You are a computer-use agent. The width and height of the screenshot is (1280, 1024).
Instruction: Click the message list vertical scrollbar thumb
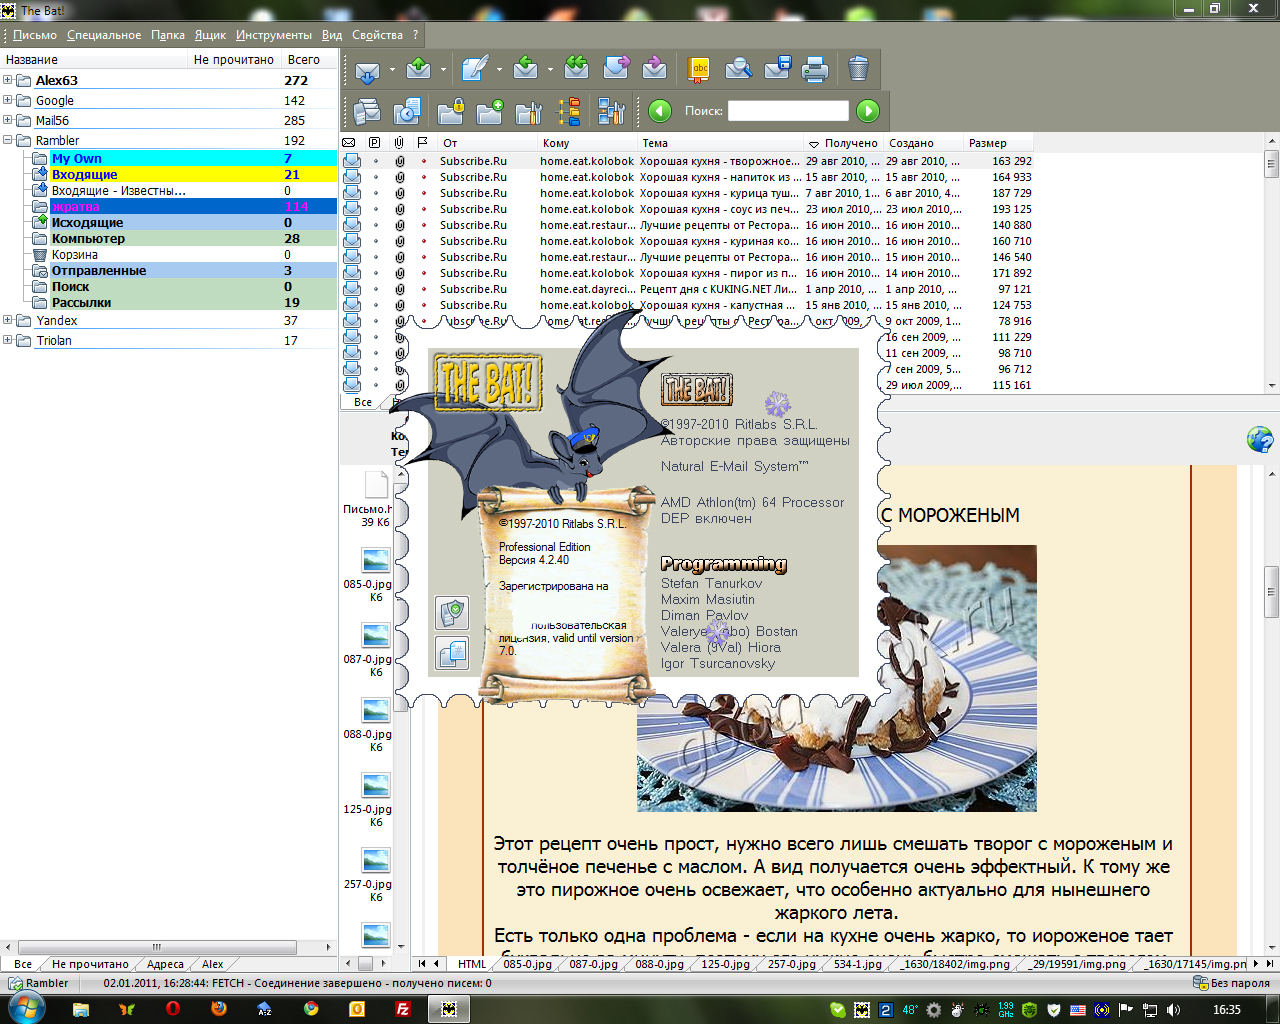(1272, 164)
